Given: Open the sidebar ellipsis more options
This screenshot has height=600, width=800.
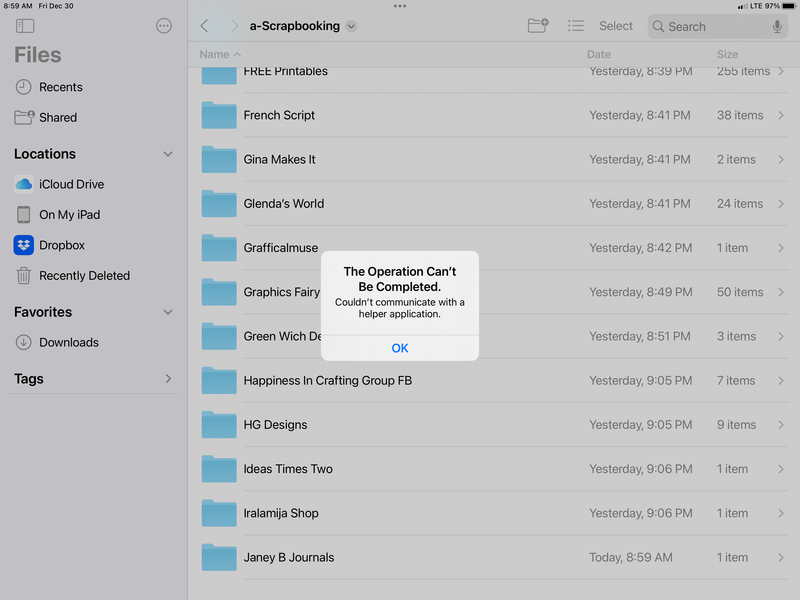Looking at the screenshot, I should 164,26.
